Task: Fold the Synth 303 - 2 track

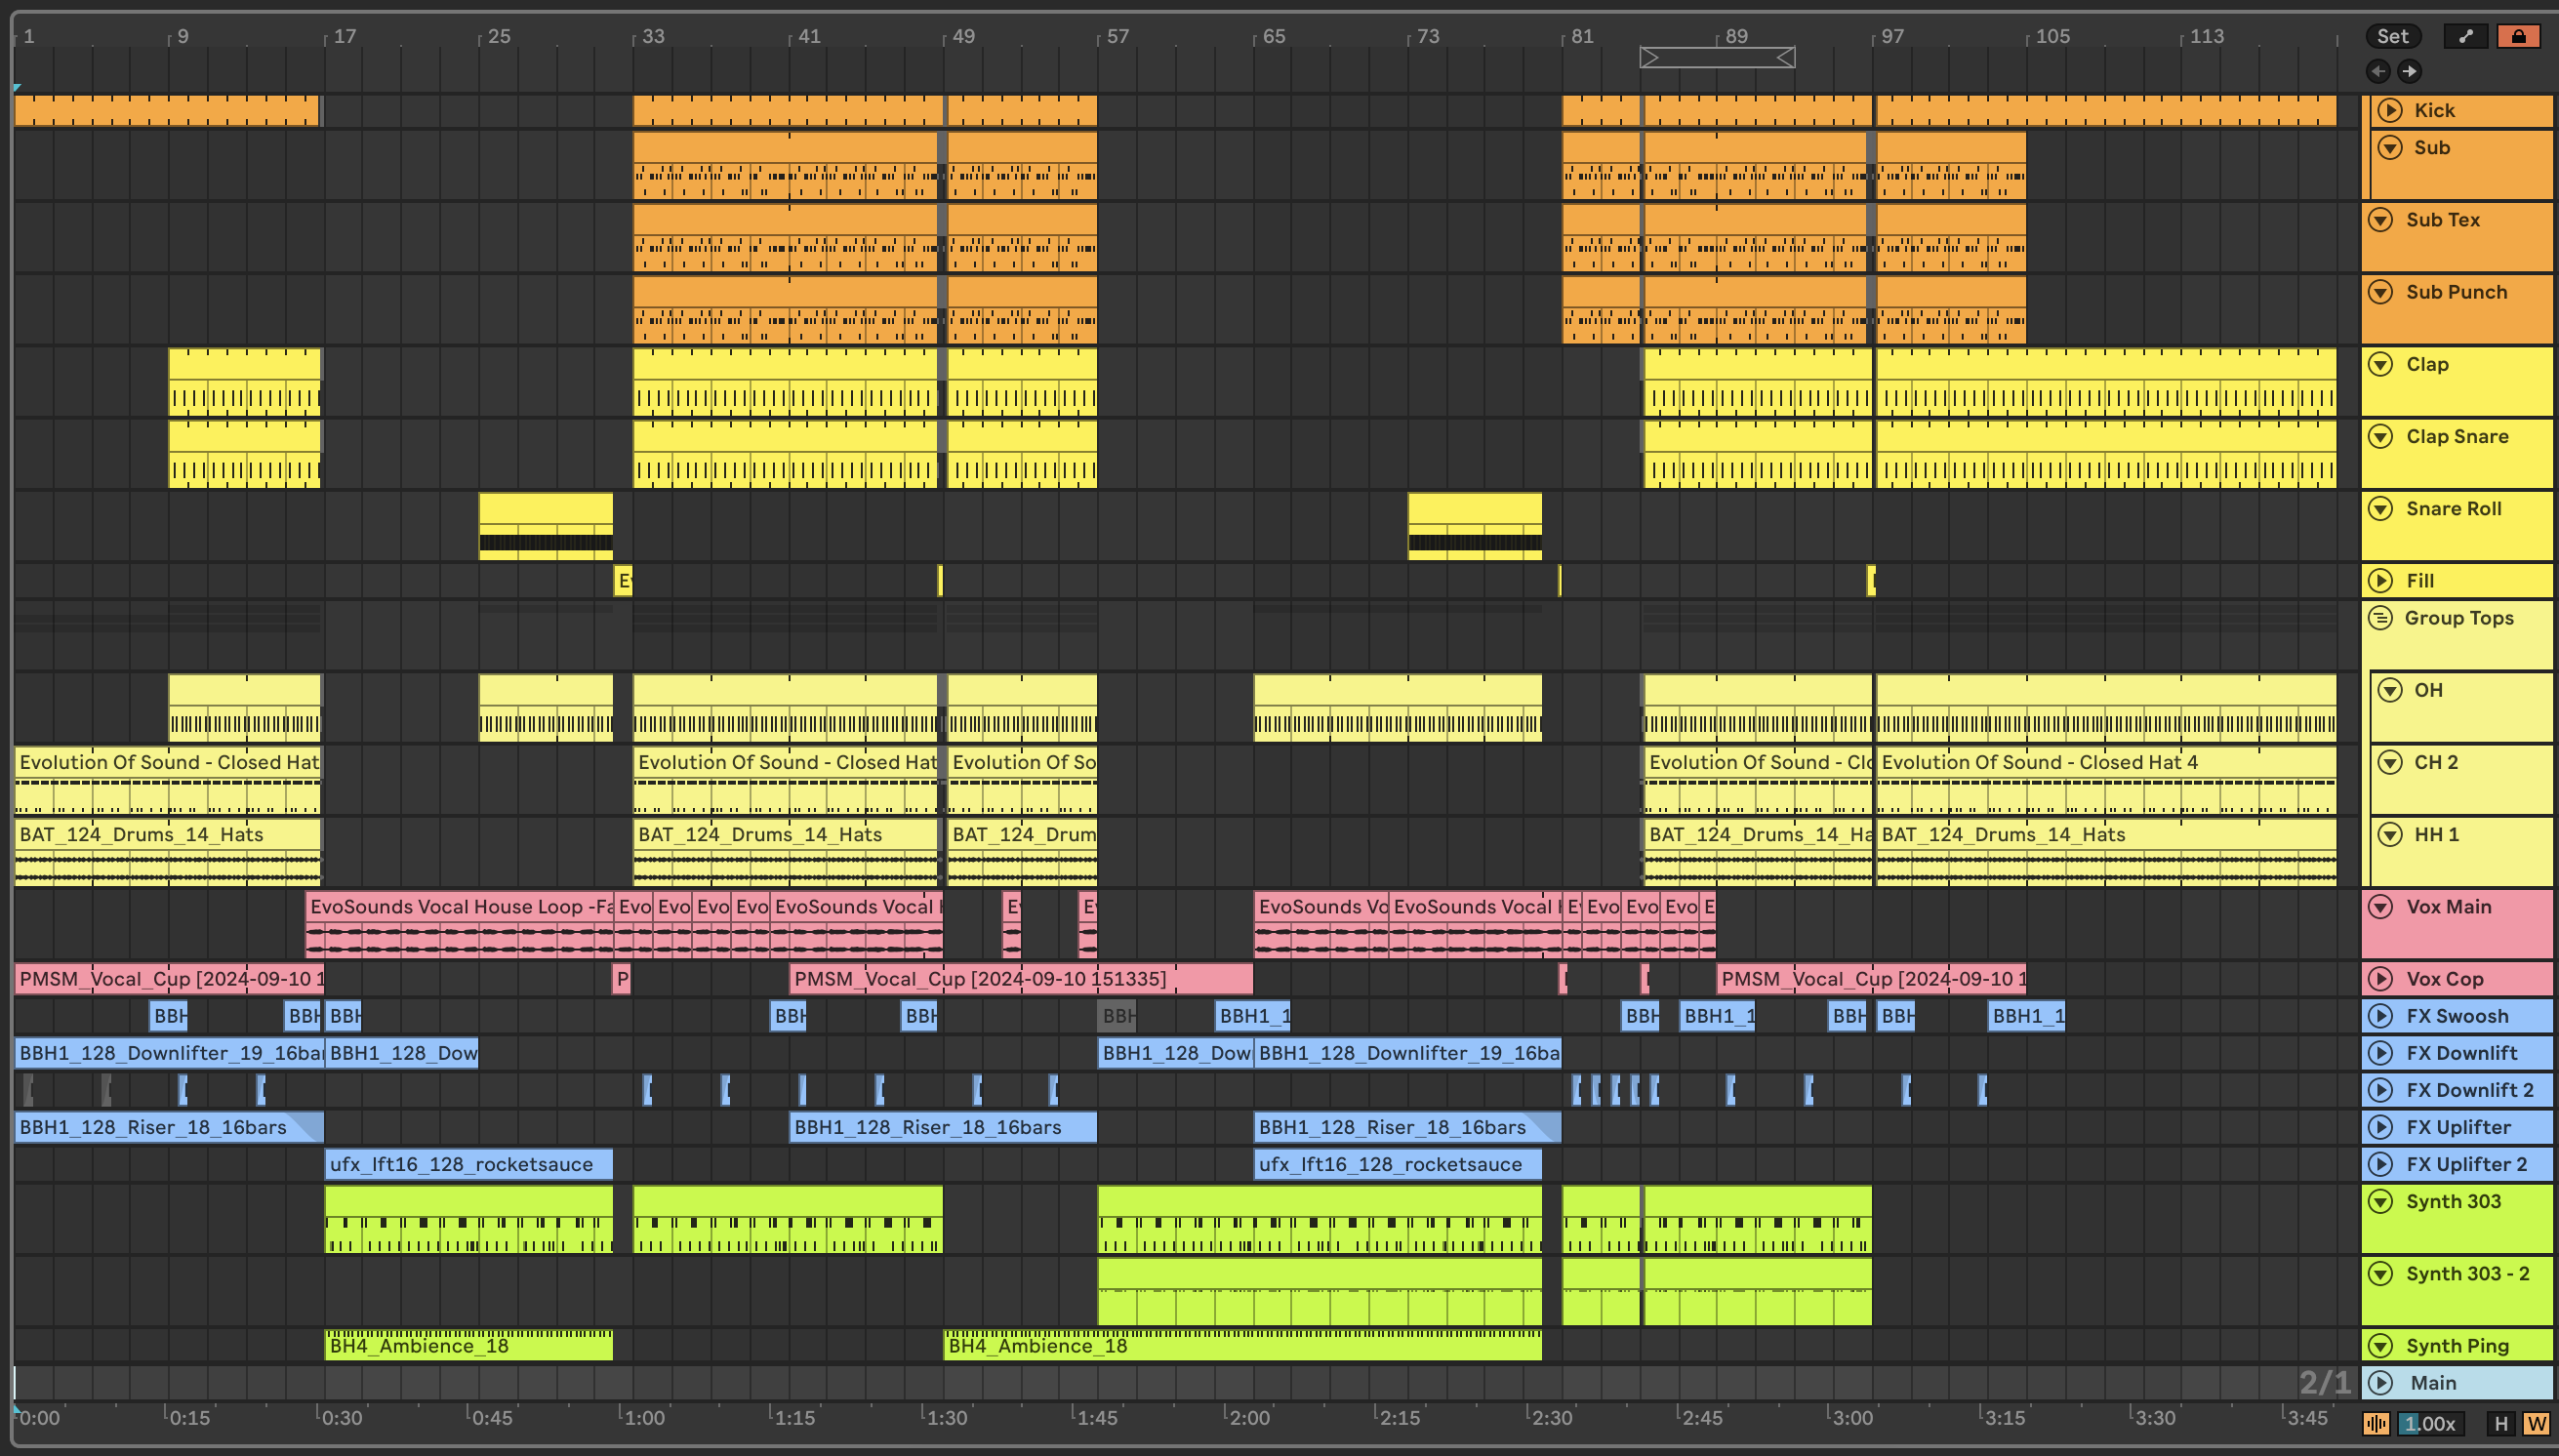Action: [x=2381, y=1274]
